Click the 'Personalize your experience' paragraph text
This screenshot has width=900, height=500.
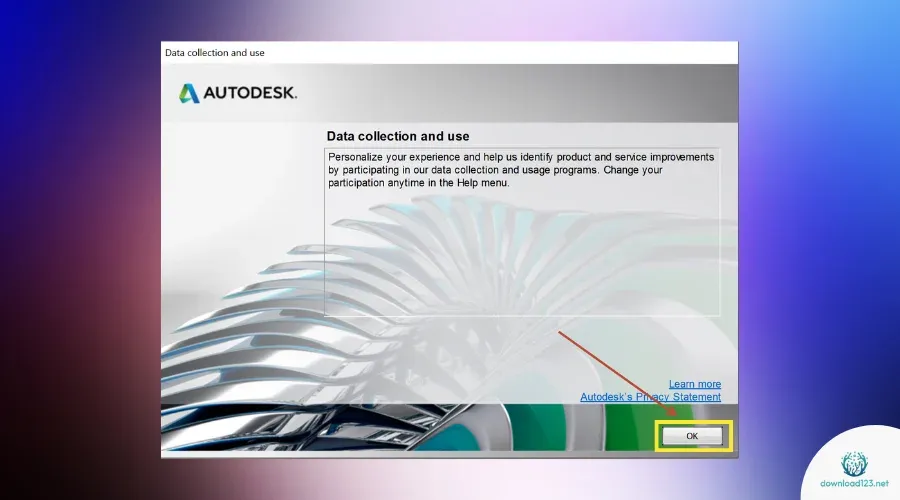tap(521, 170)
